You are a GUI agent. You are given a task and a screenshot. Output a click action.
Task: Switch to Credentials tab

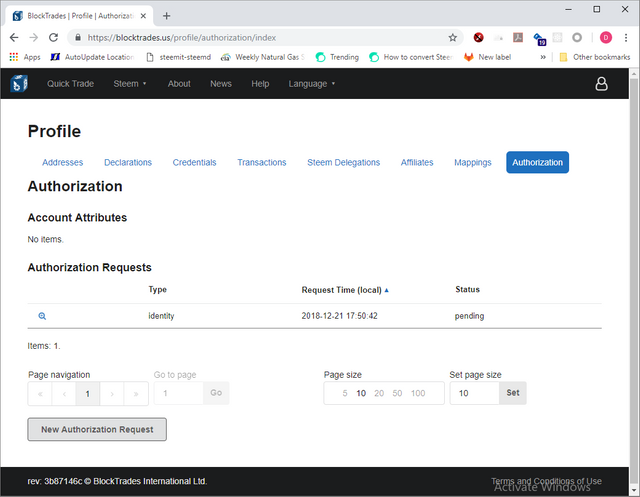[x=194, y=162]
